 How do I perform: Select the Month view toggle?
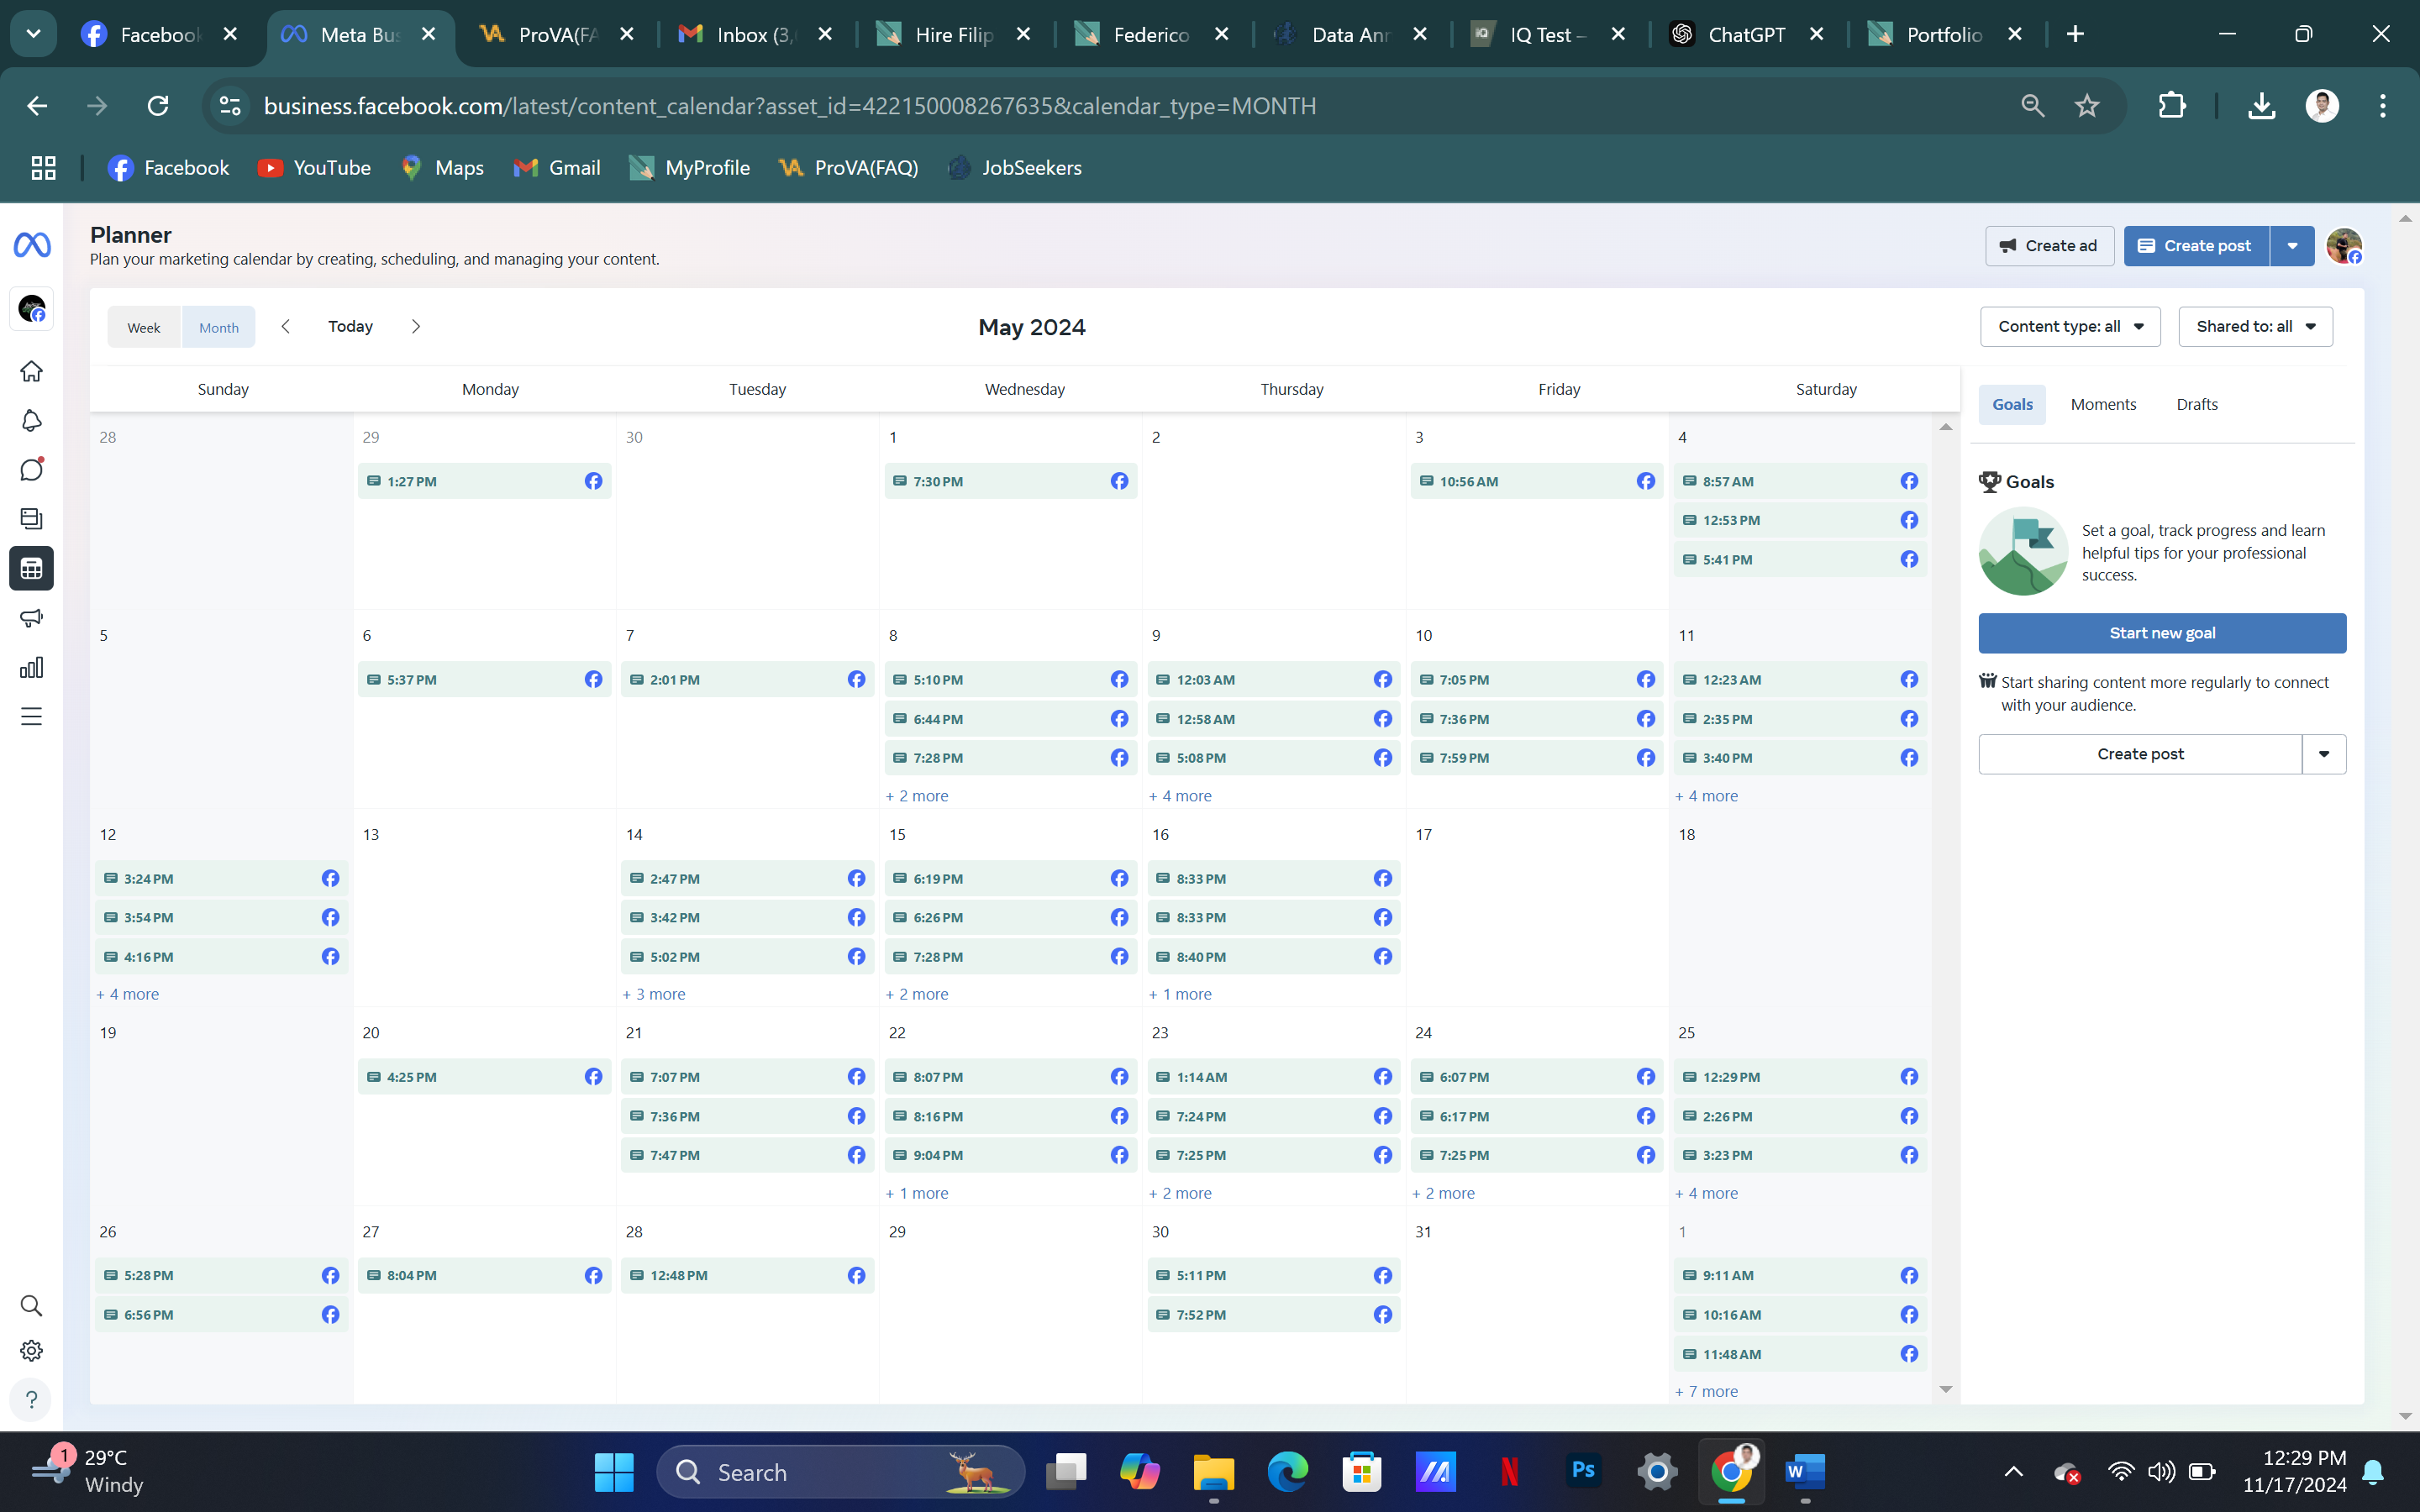point(218,327)
